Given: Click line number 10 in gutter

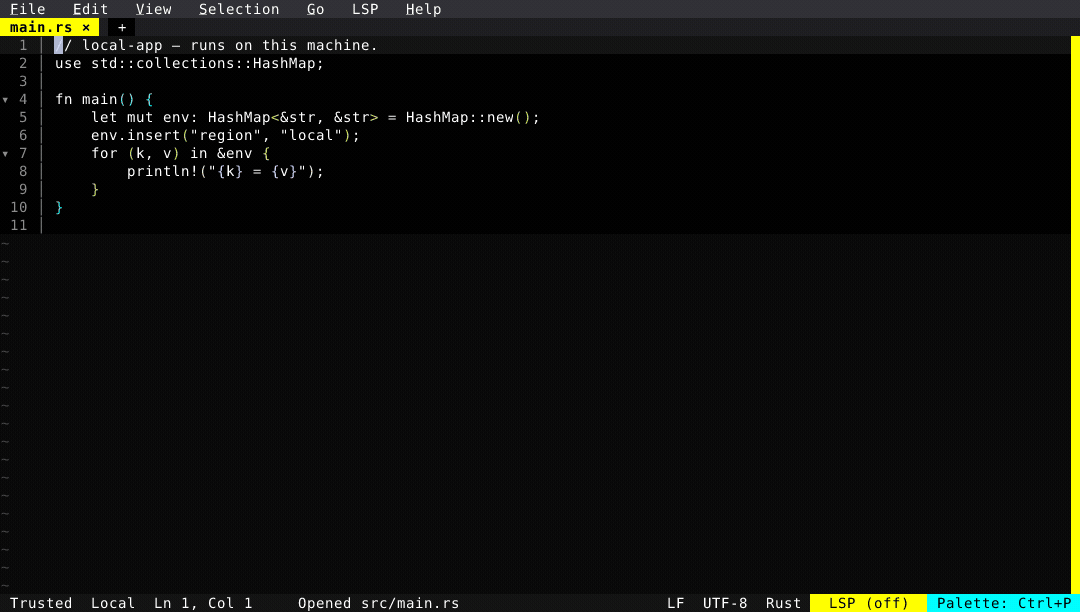Looking at the screenshot, I should (x=19, y=207).
